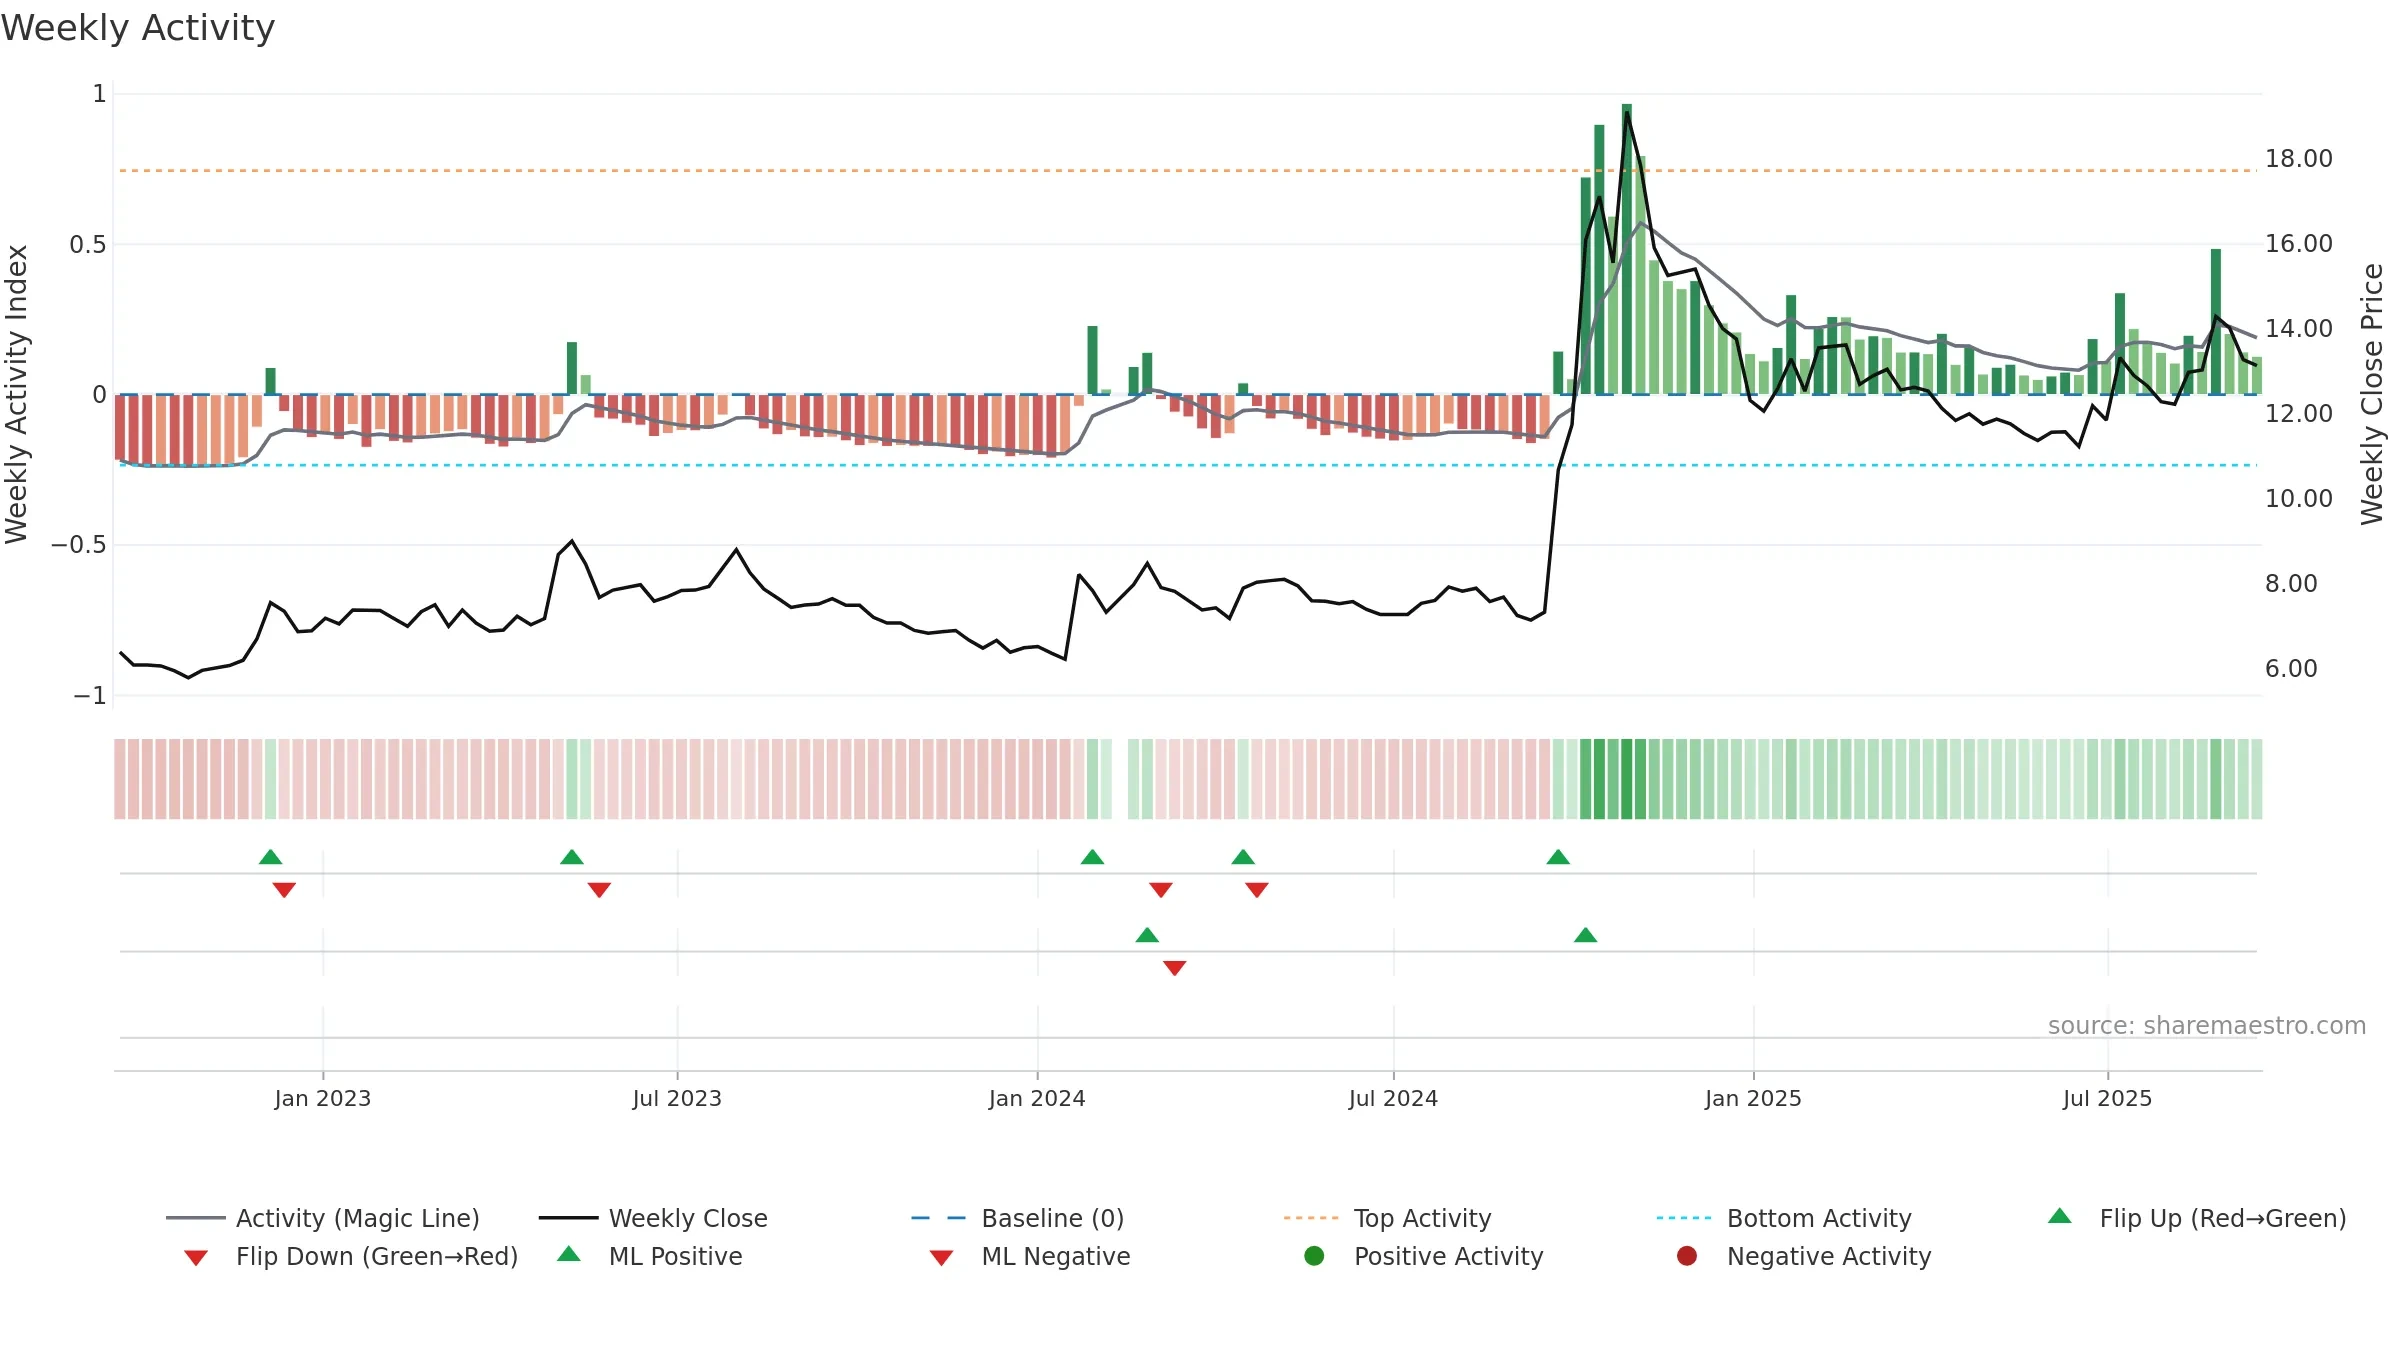Toggle Bottom Activity in the legend

coord(1784,1218)
